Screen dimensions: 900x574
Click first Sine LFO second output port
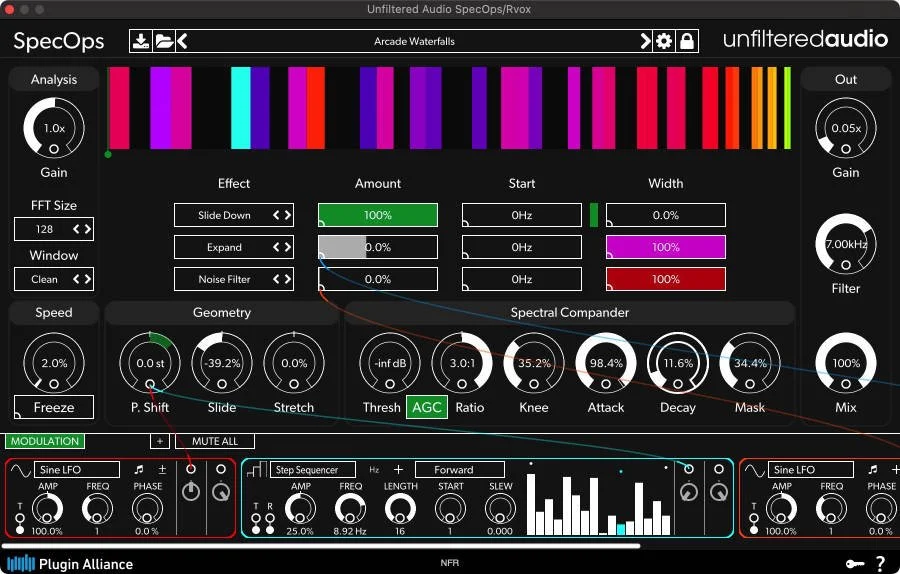[x=220, y=469]
